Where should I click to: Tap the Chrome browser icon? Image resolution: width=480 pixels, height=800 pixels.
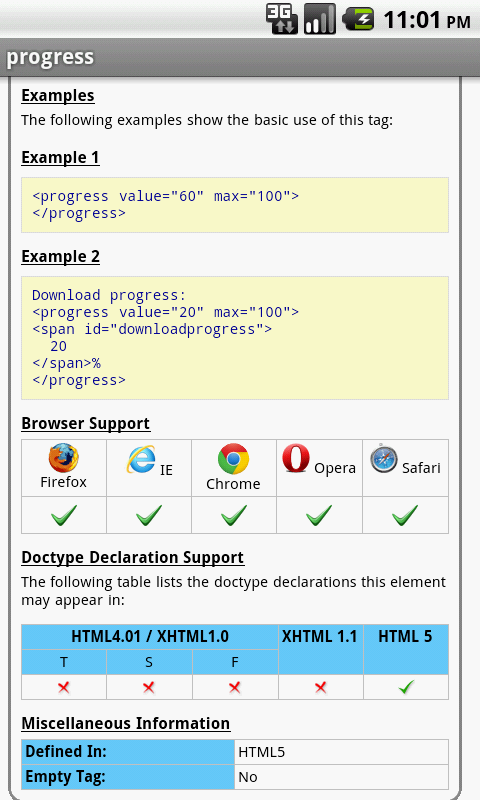233,459
